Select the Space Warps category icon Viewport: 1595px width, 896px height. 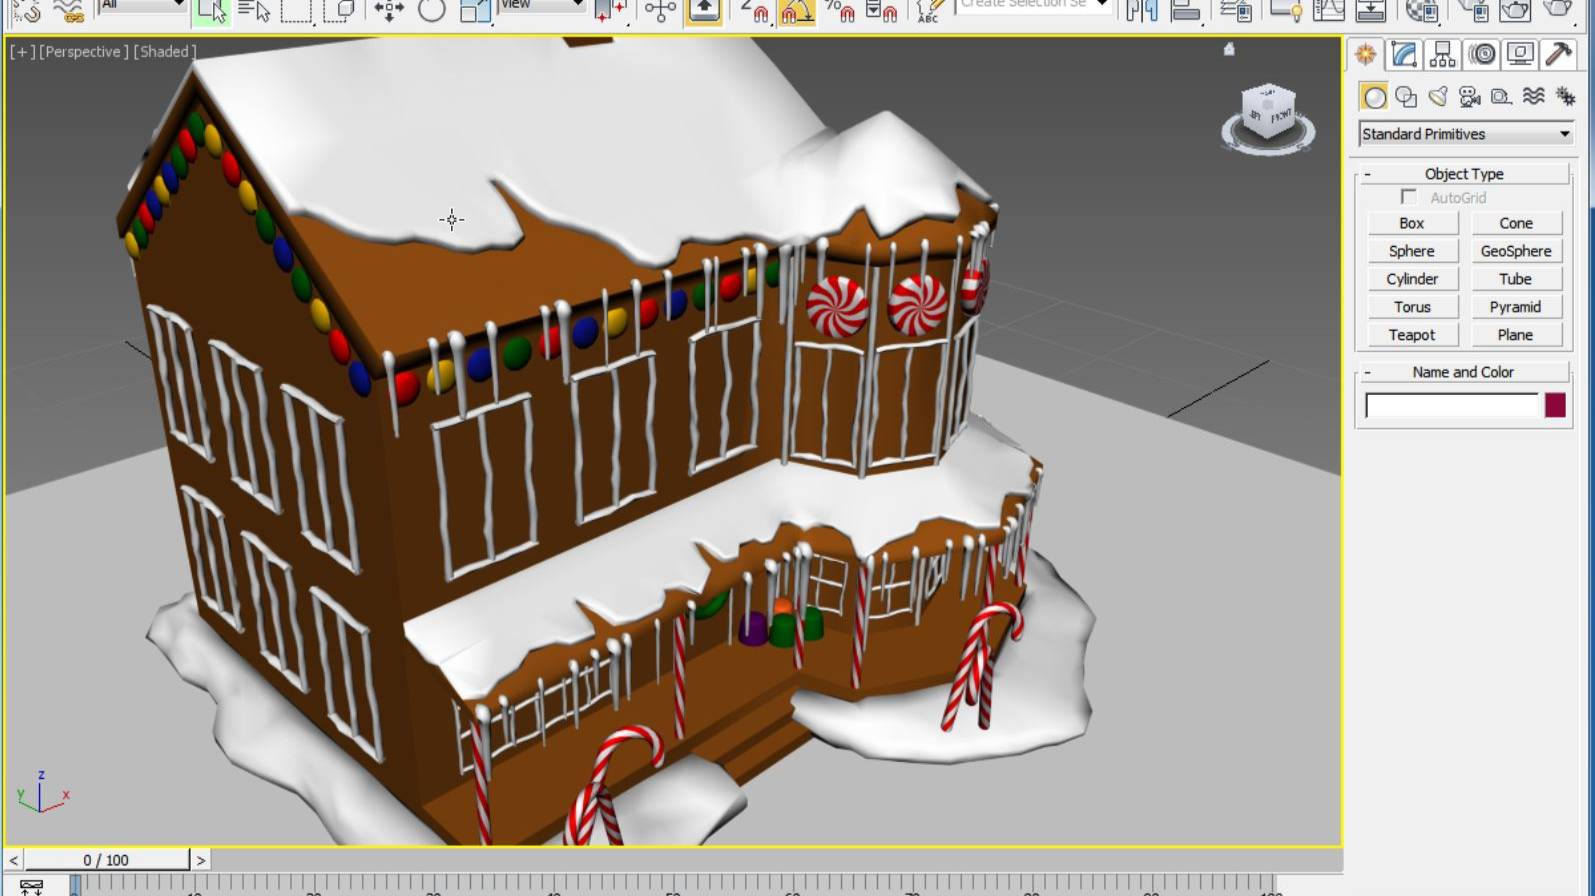1533,96
